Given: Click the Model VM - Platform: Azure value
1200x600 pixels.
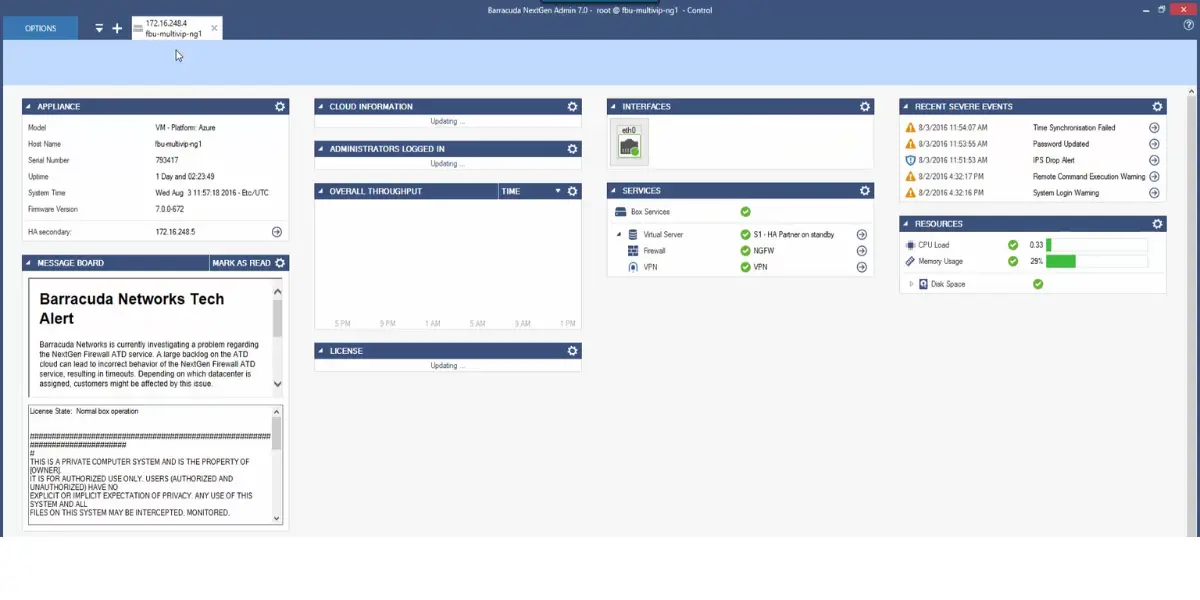Looking at the screenshot, I should [x=185, y=128].
